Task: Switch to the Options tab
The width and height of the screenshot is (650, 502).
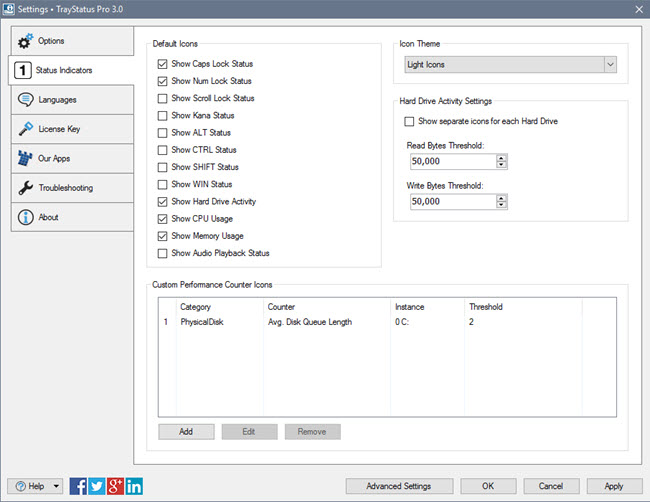Action: pyautogui.click(x=73, y=41)
